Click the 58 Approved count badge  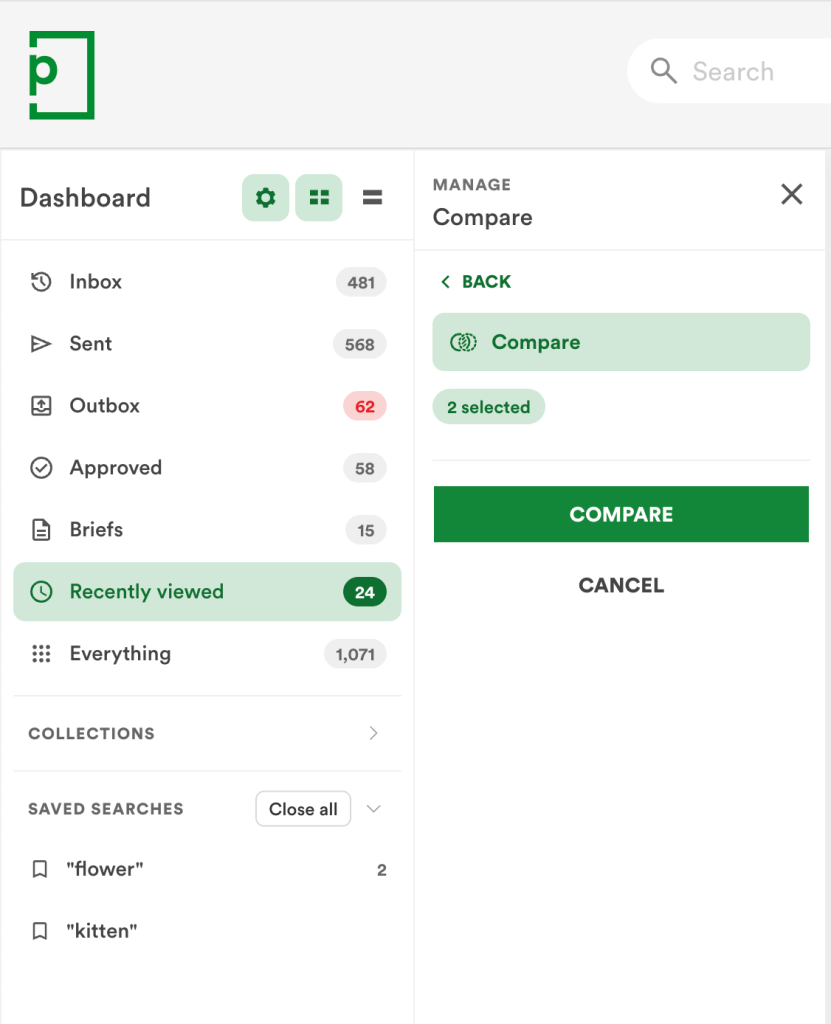pyautogui.click(x=365, y=468)
